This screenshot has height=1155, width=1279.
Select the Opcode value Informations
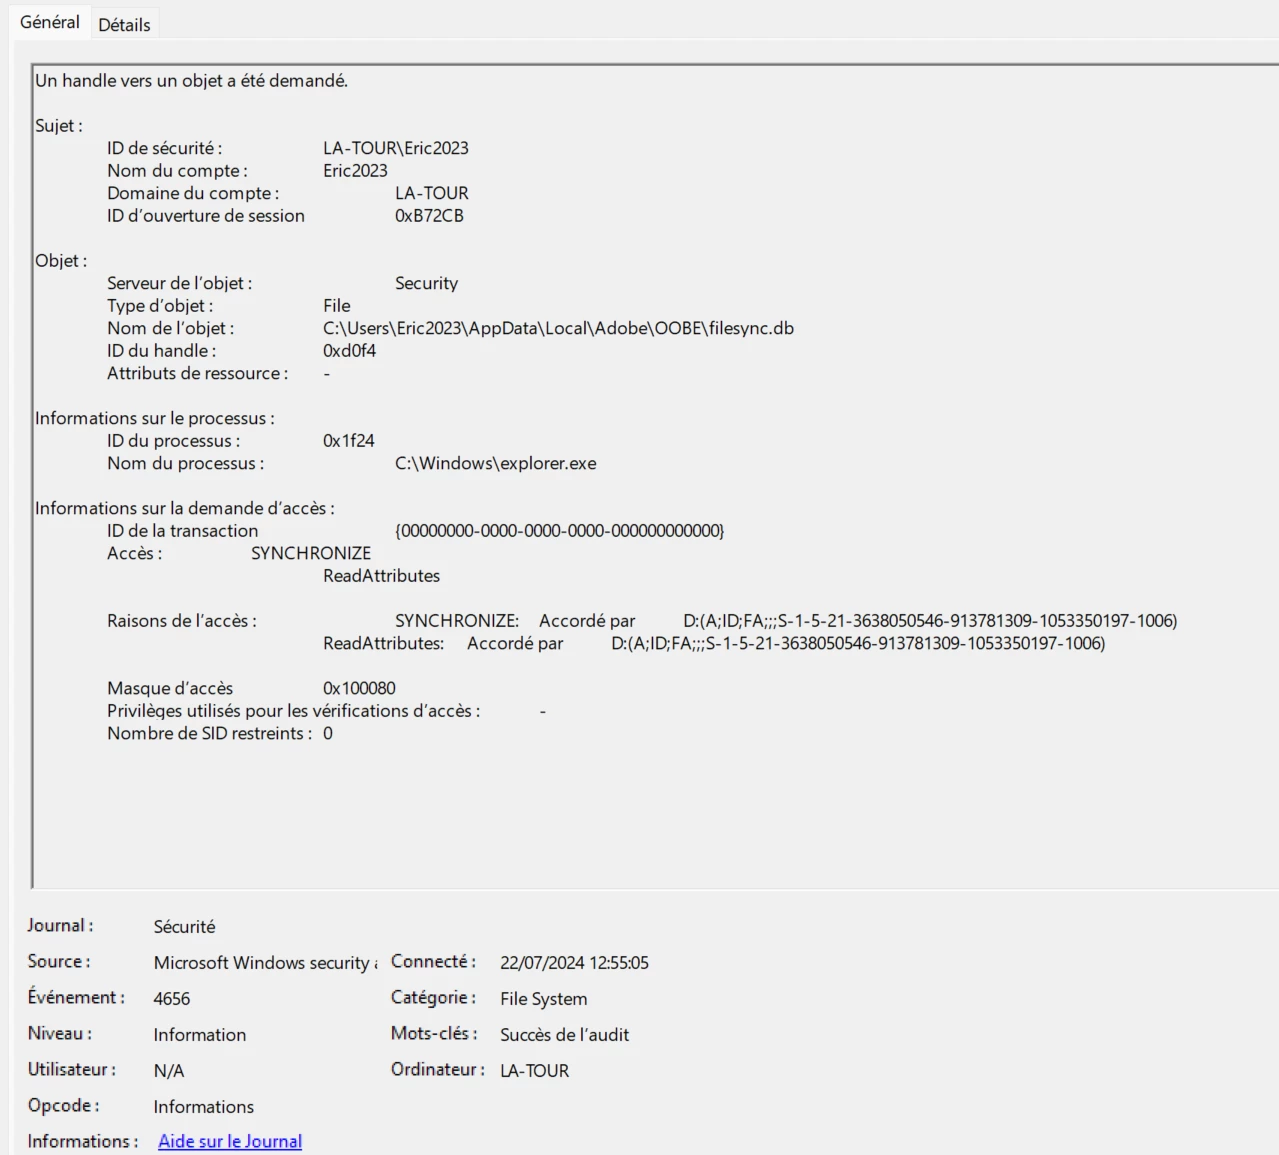click(x=203, y=1106)
